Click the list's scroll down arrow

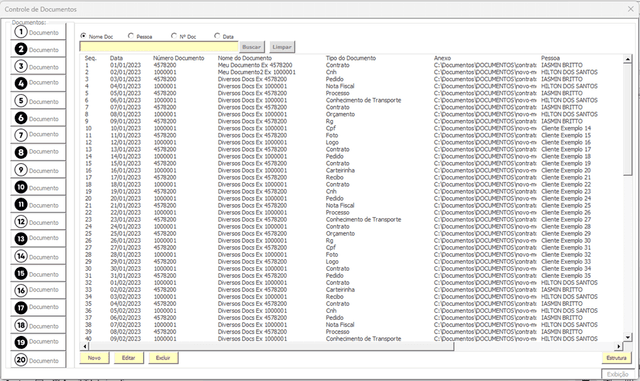[628, 337]
